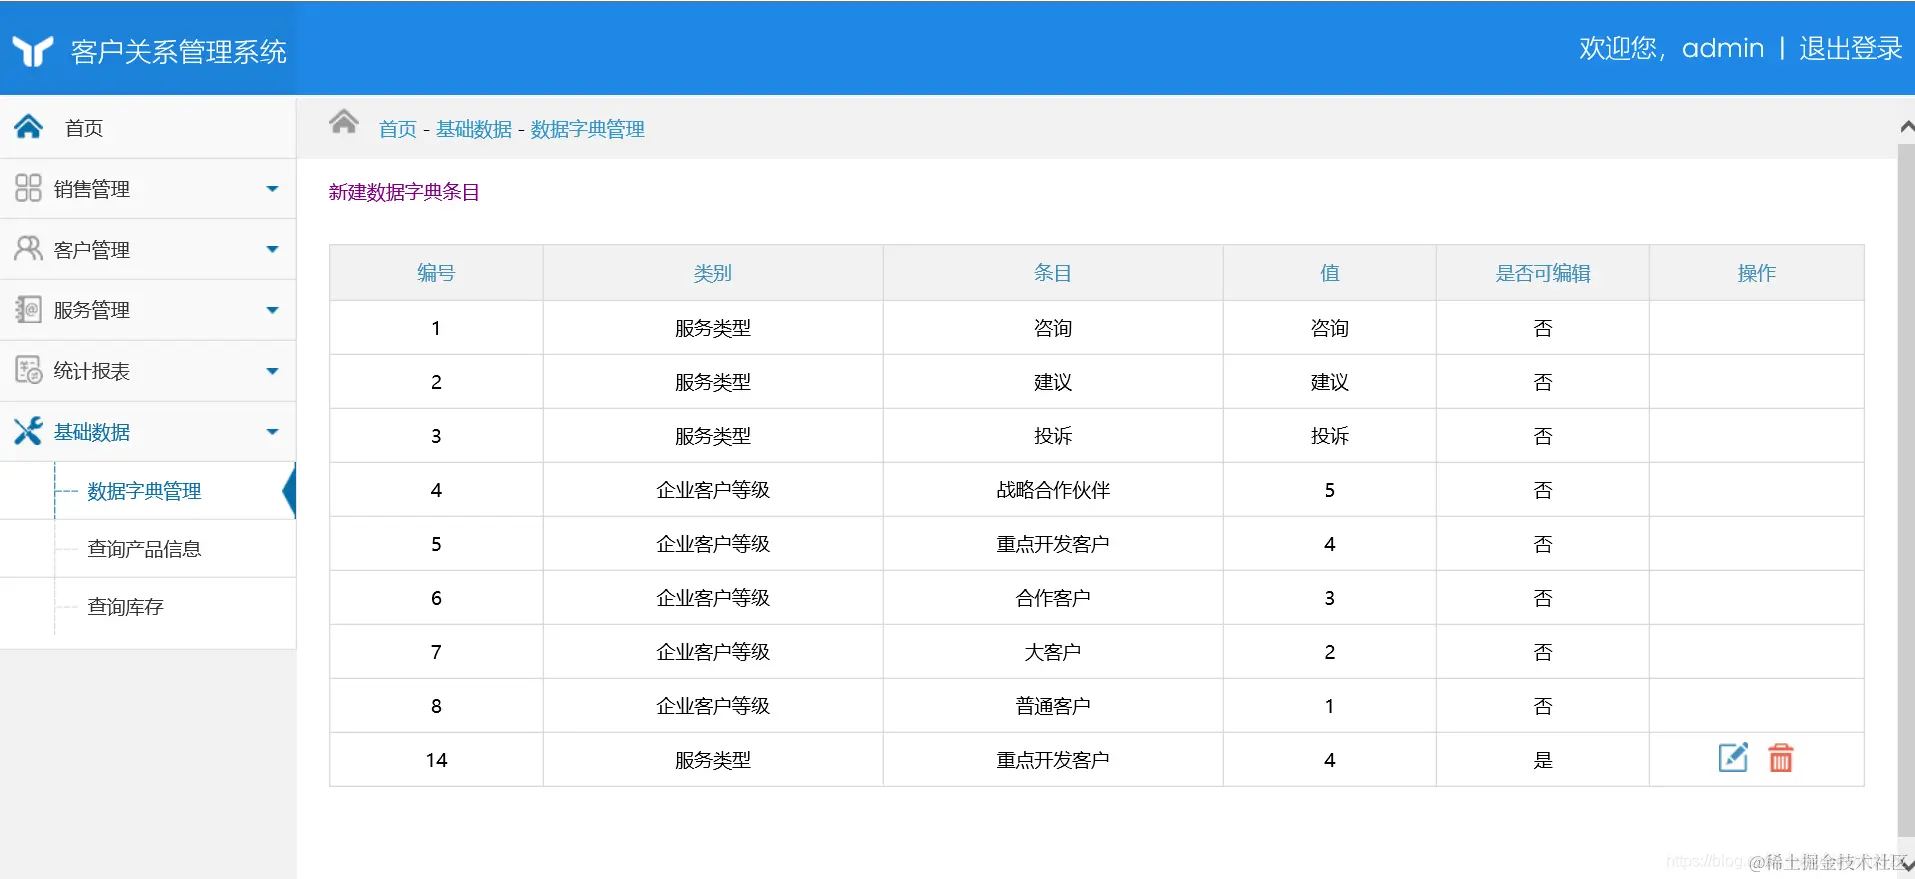Click the 建议 cell in the 条目 column

(x=1053, y=382)
